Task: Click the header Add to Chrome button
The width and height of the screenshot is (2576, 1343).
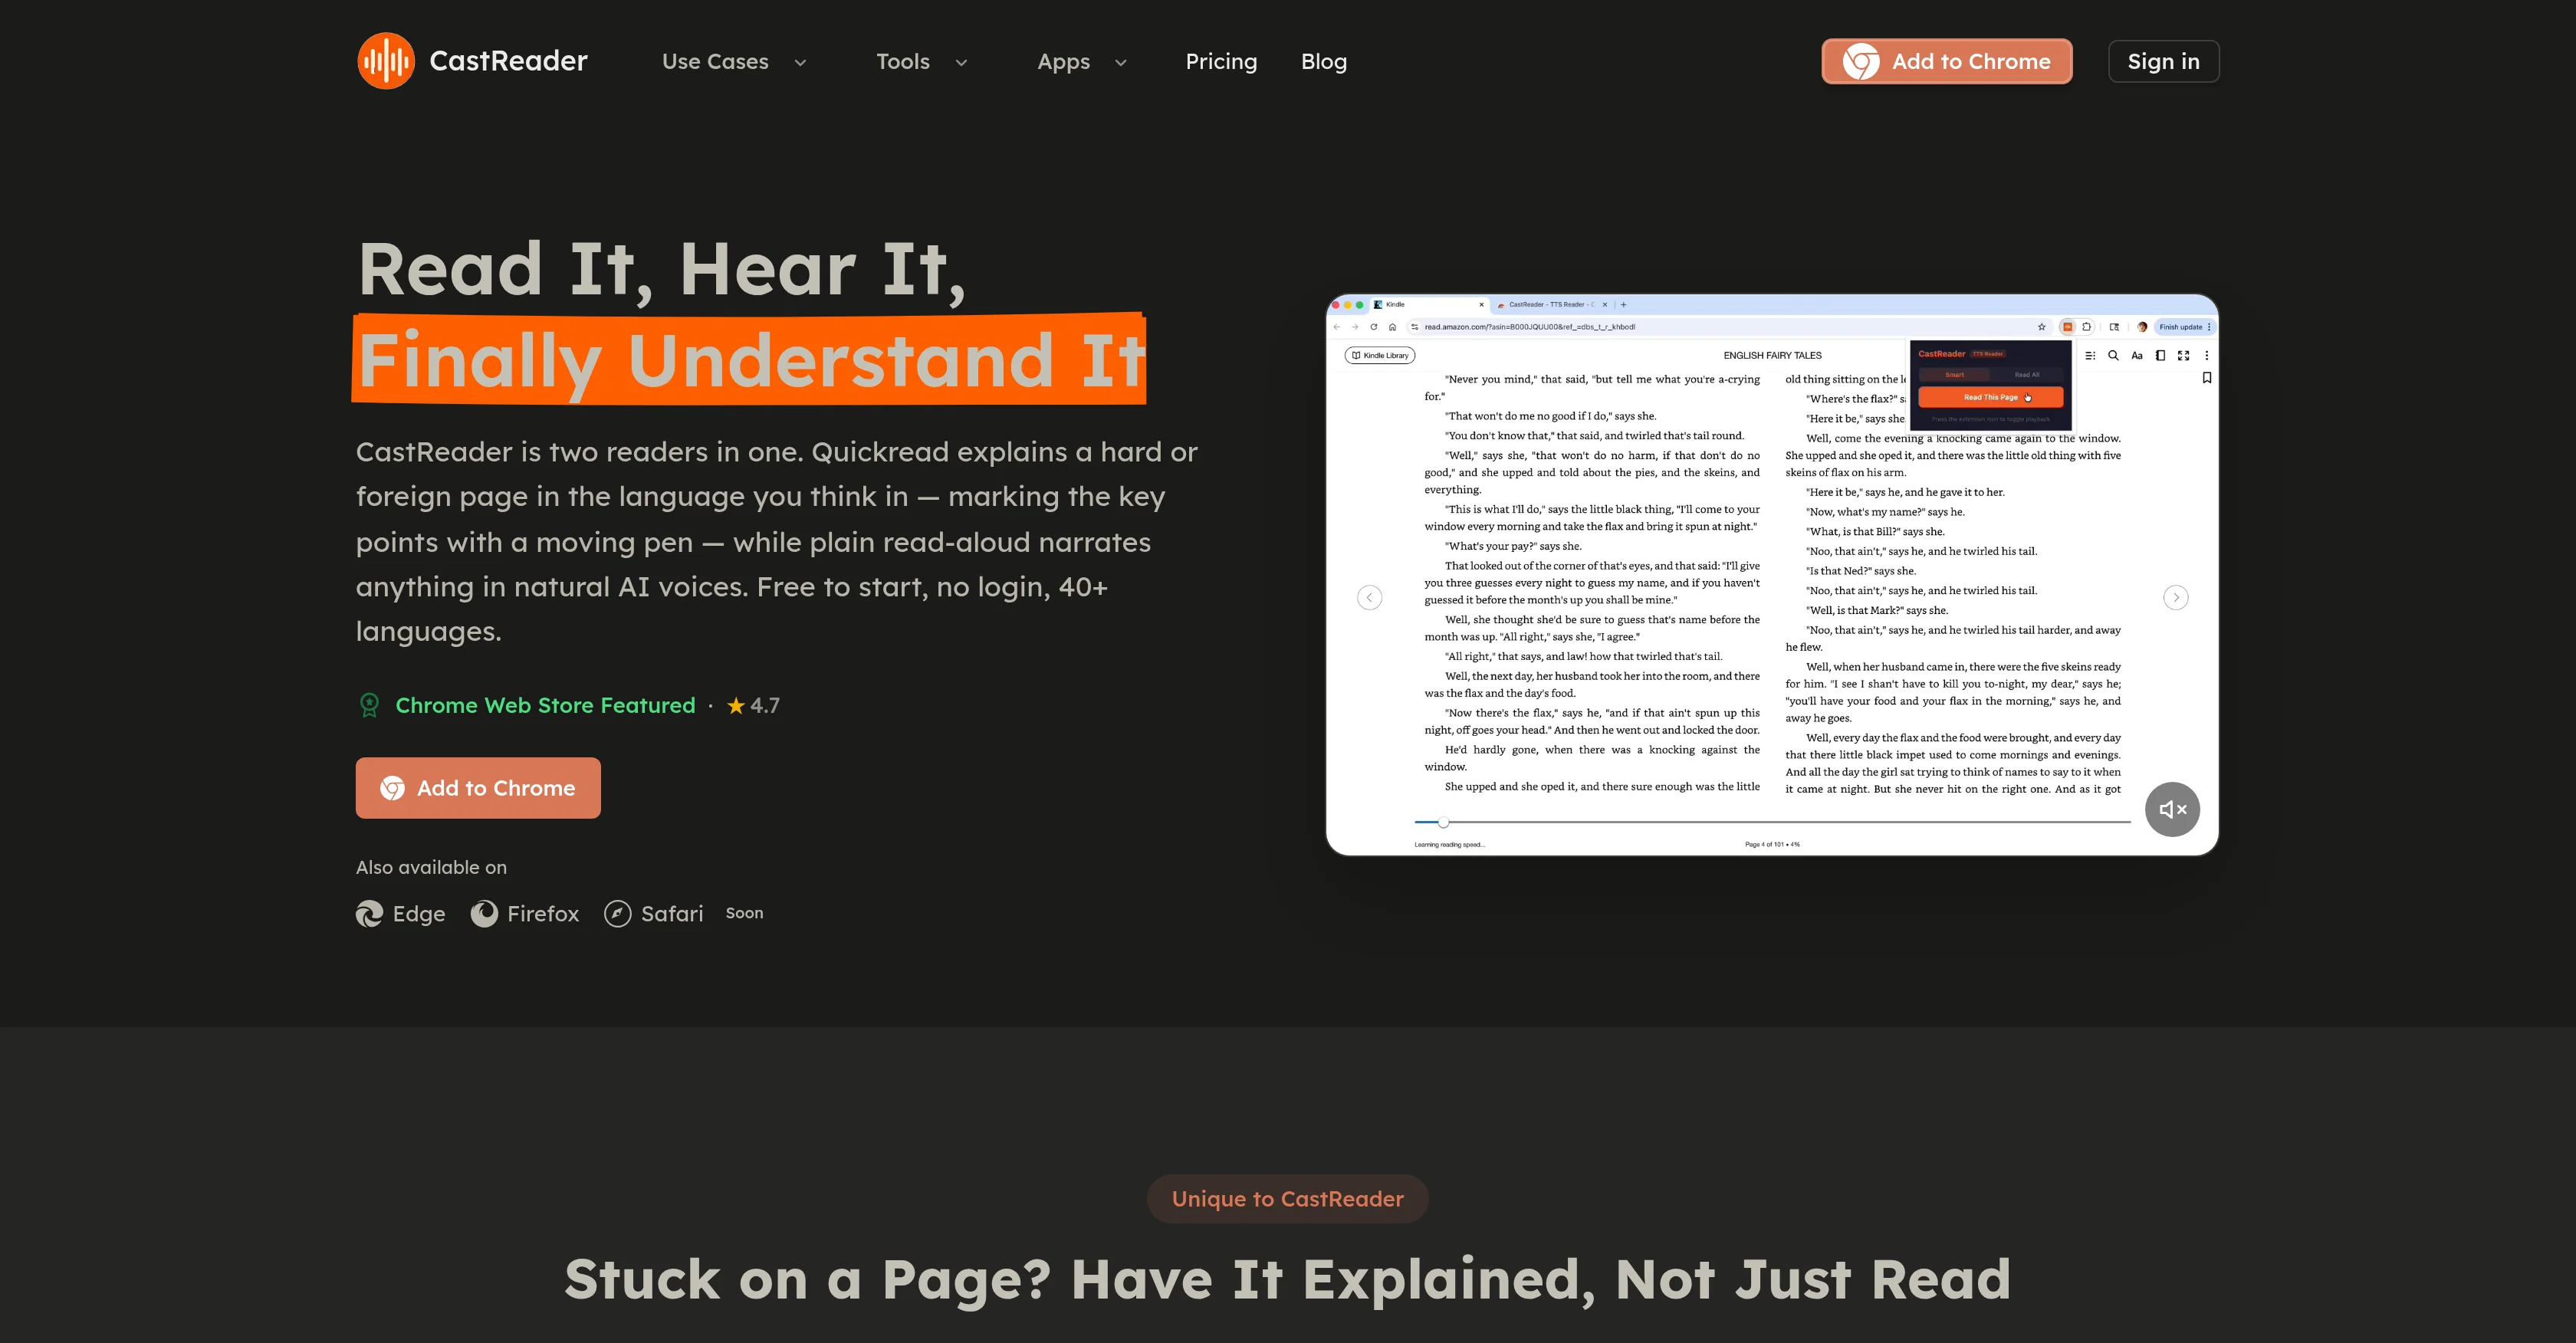Action: [1946, 61]
